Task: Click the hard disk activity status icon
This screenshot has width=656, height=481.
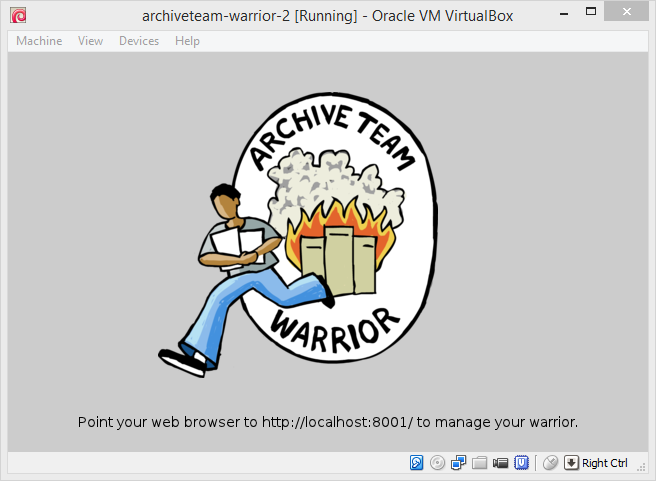Action: [x=416, y=463]
